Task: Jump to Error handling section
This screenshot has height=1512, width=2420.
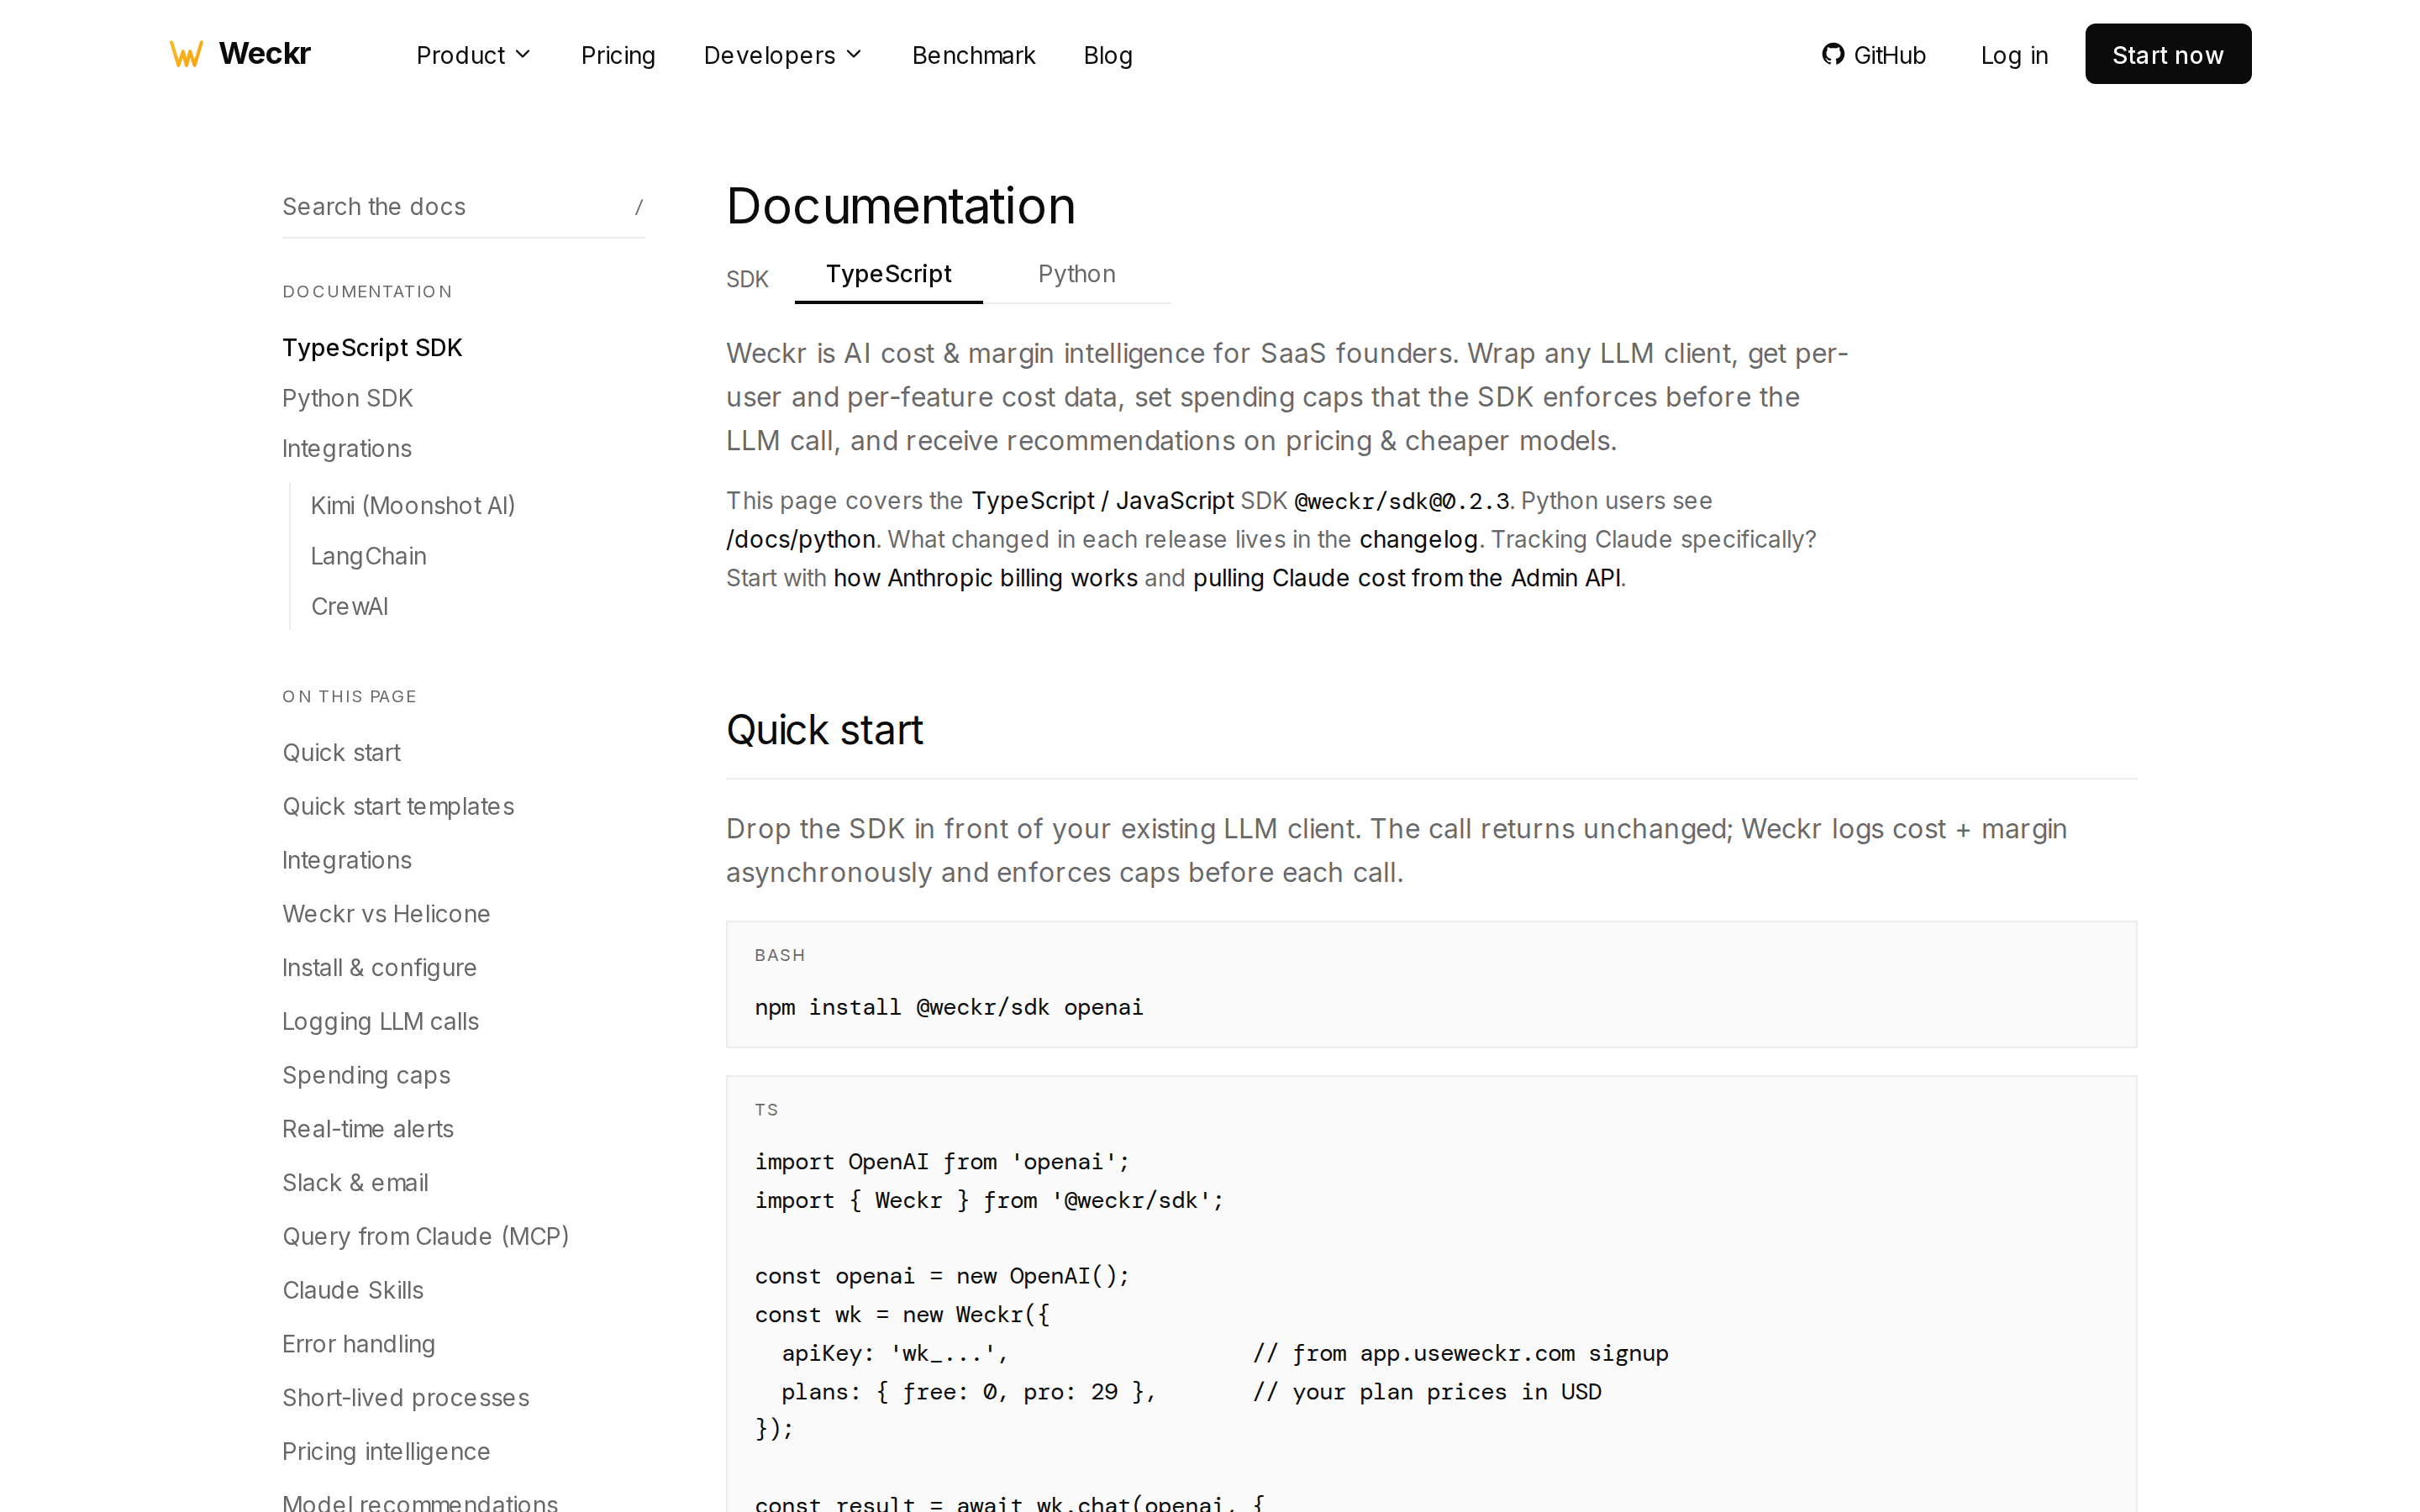Action: (358, 1344)
